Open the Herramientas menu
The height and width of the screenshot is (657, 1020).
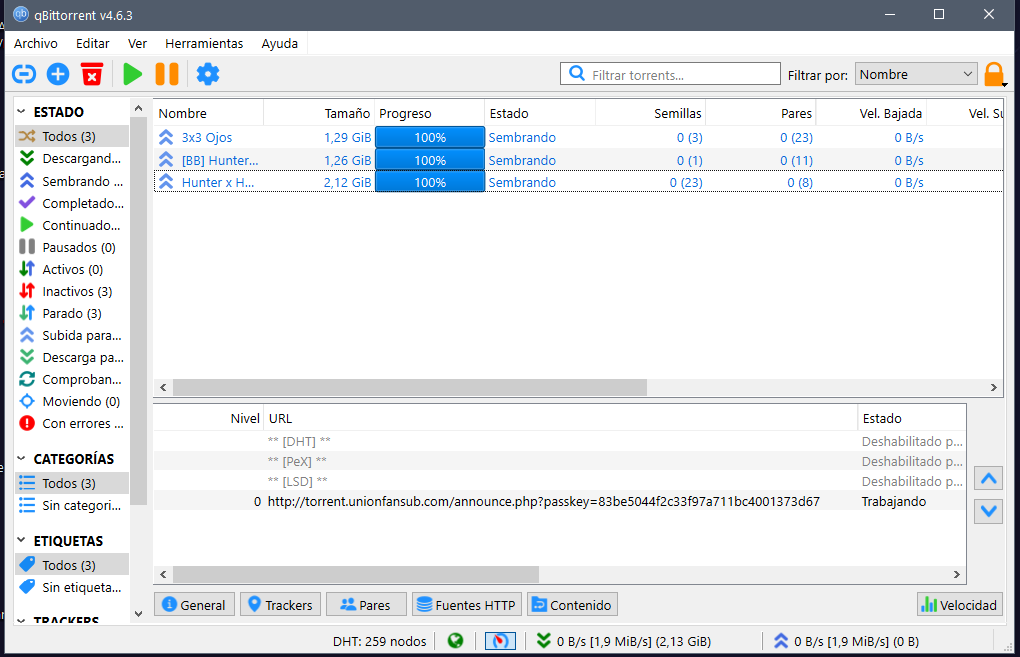tap(204, 44)
